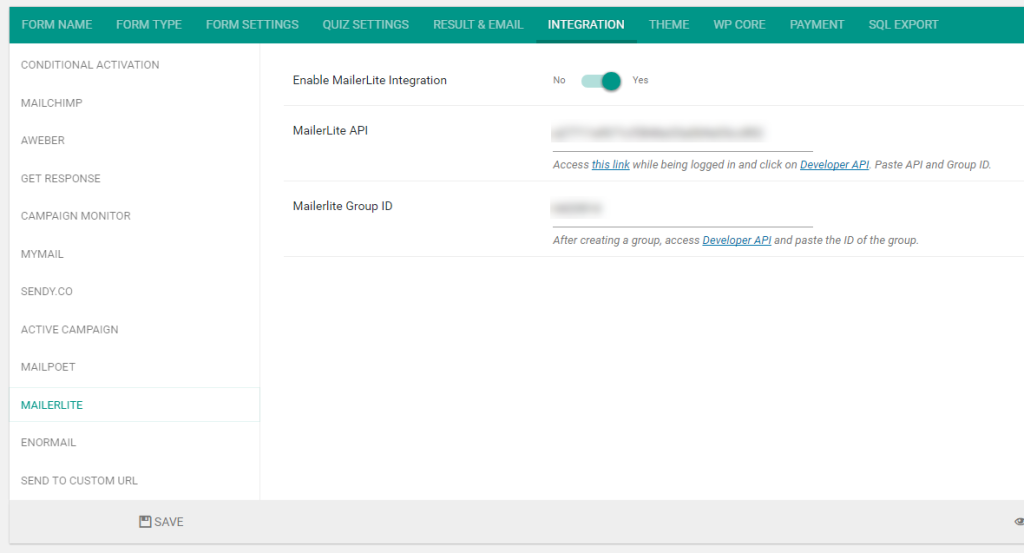Click the MailerLite API input field

(x=682, y=134)
